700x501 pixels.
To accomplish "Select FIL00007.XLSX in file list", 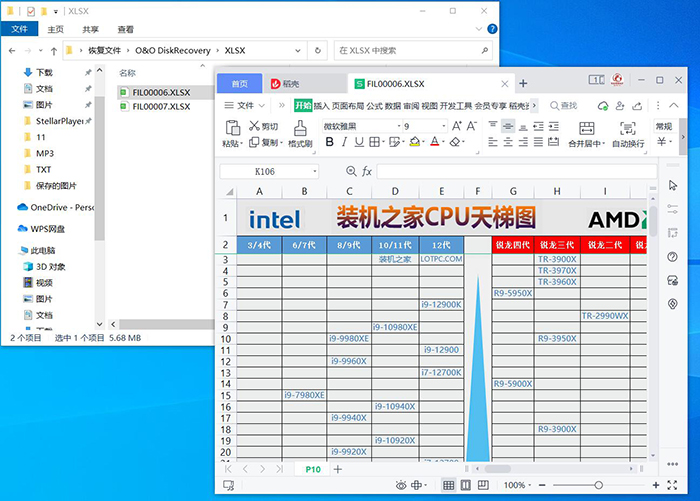I will 160,107.
